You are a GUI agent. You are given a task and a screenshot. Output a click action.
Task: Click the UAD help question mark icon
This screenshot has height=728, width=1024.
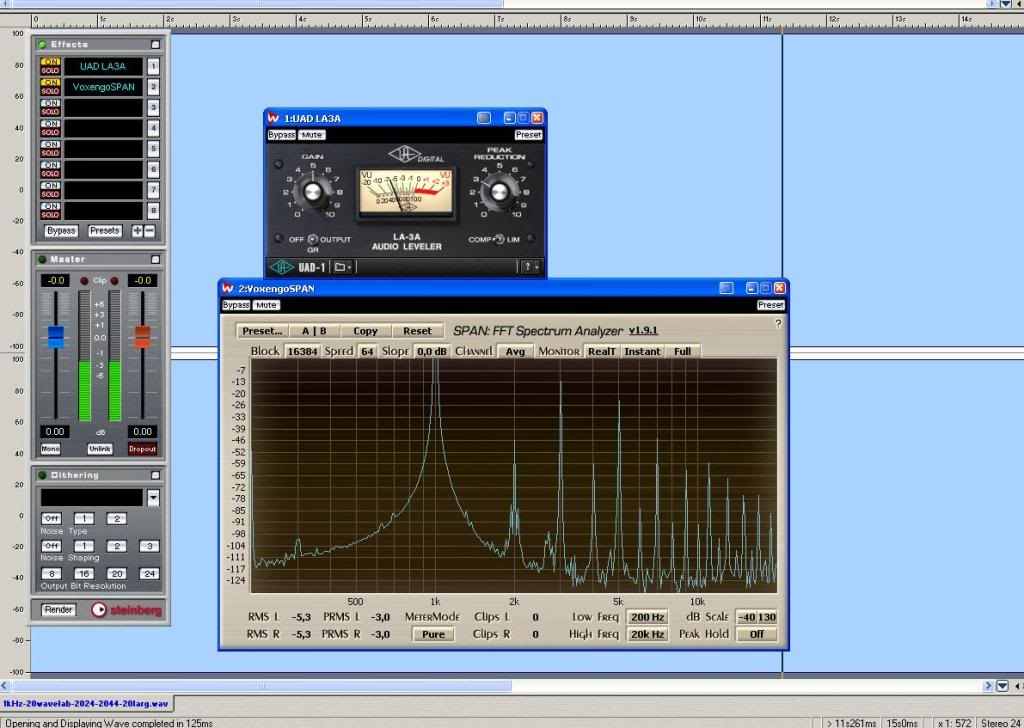[529, 267]
